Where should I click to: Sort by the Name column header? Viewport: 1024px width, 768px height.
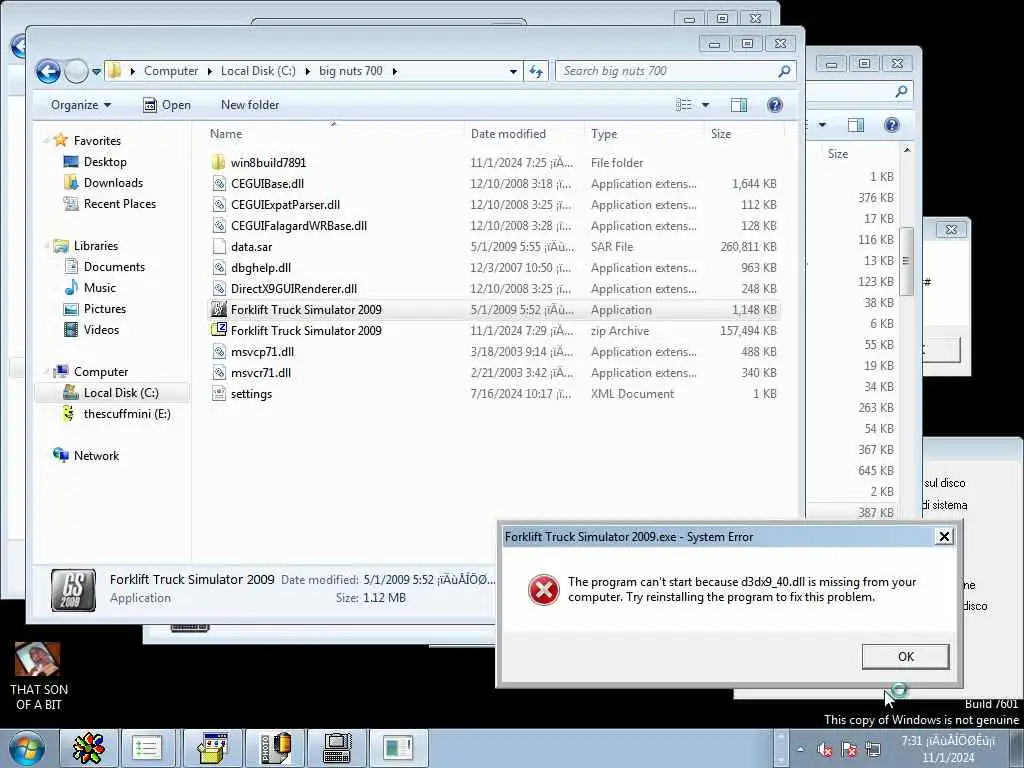click(226, 134)
